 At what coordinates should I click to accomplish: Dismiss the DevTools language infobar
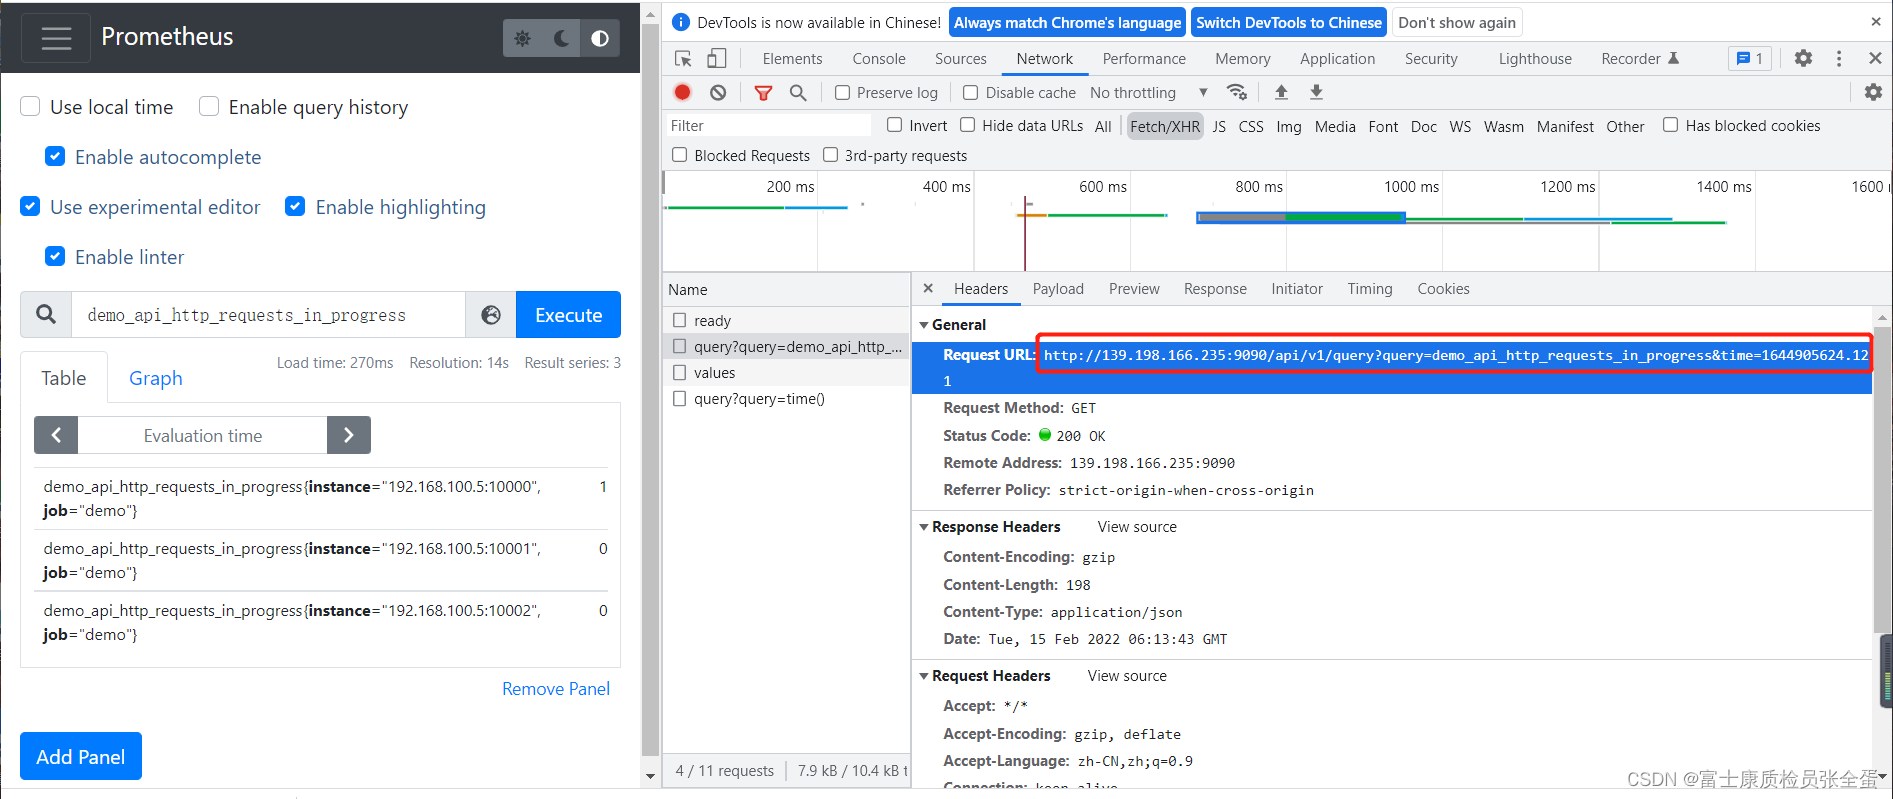(1875, 22)
